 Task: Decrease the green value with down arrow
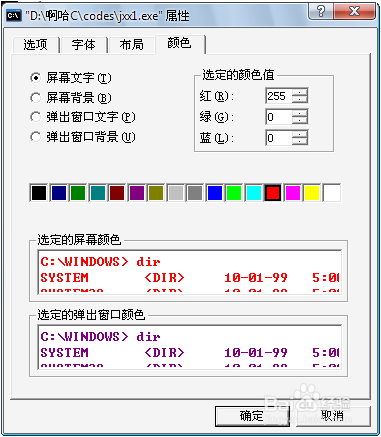300,120
